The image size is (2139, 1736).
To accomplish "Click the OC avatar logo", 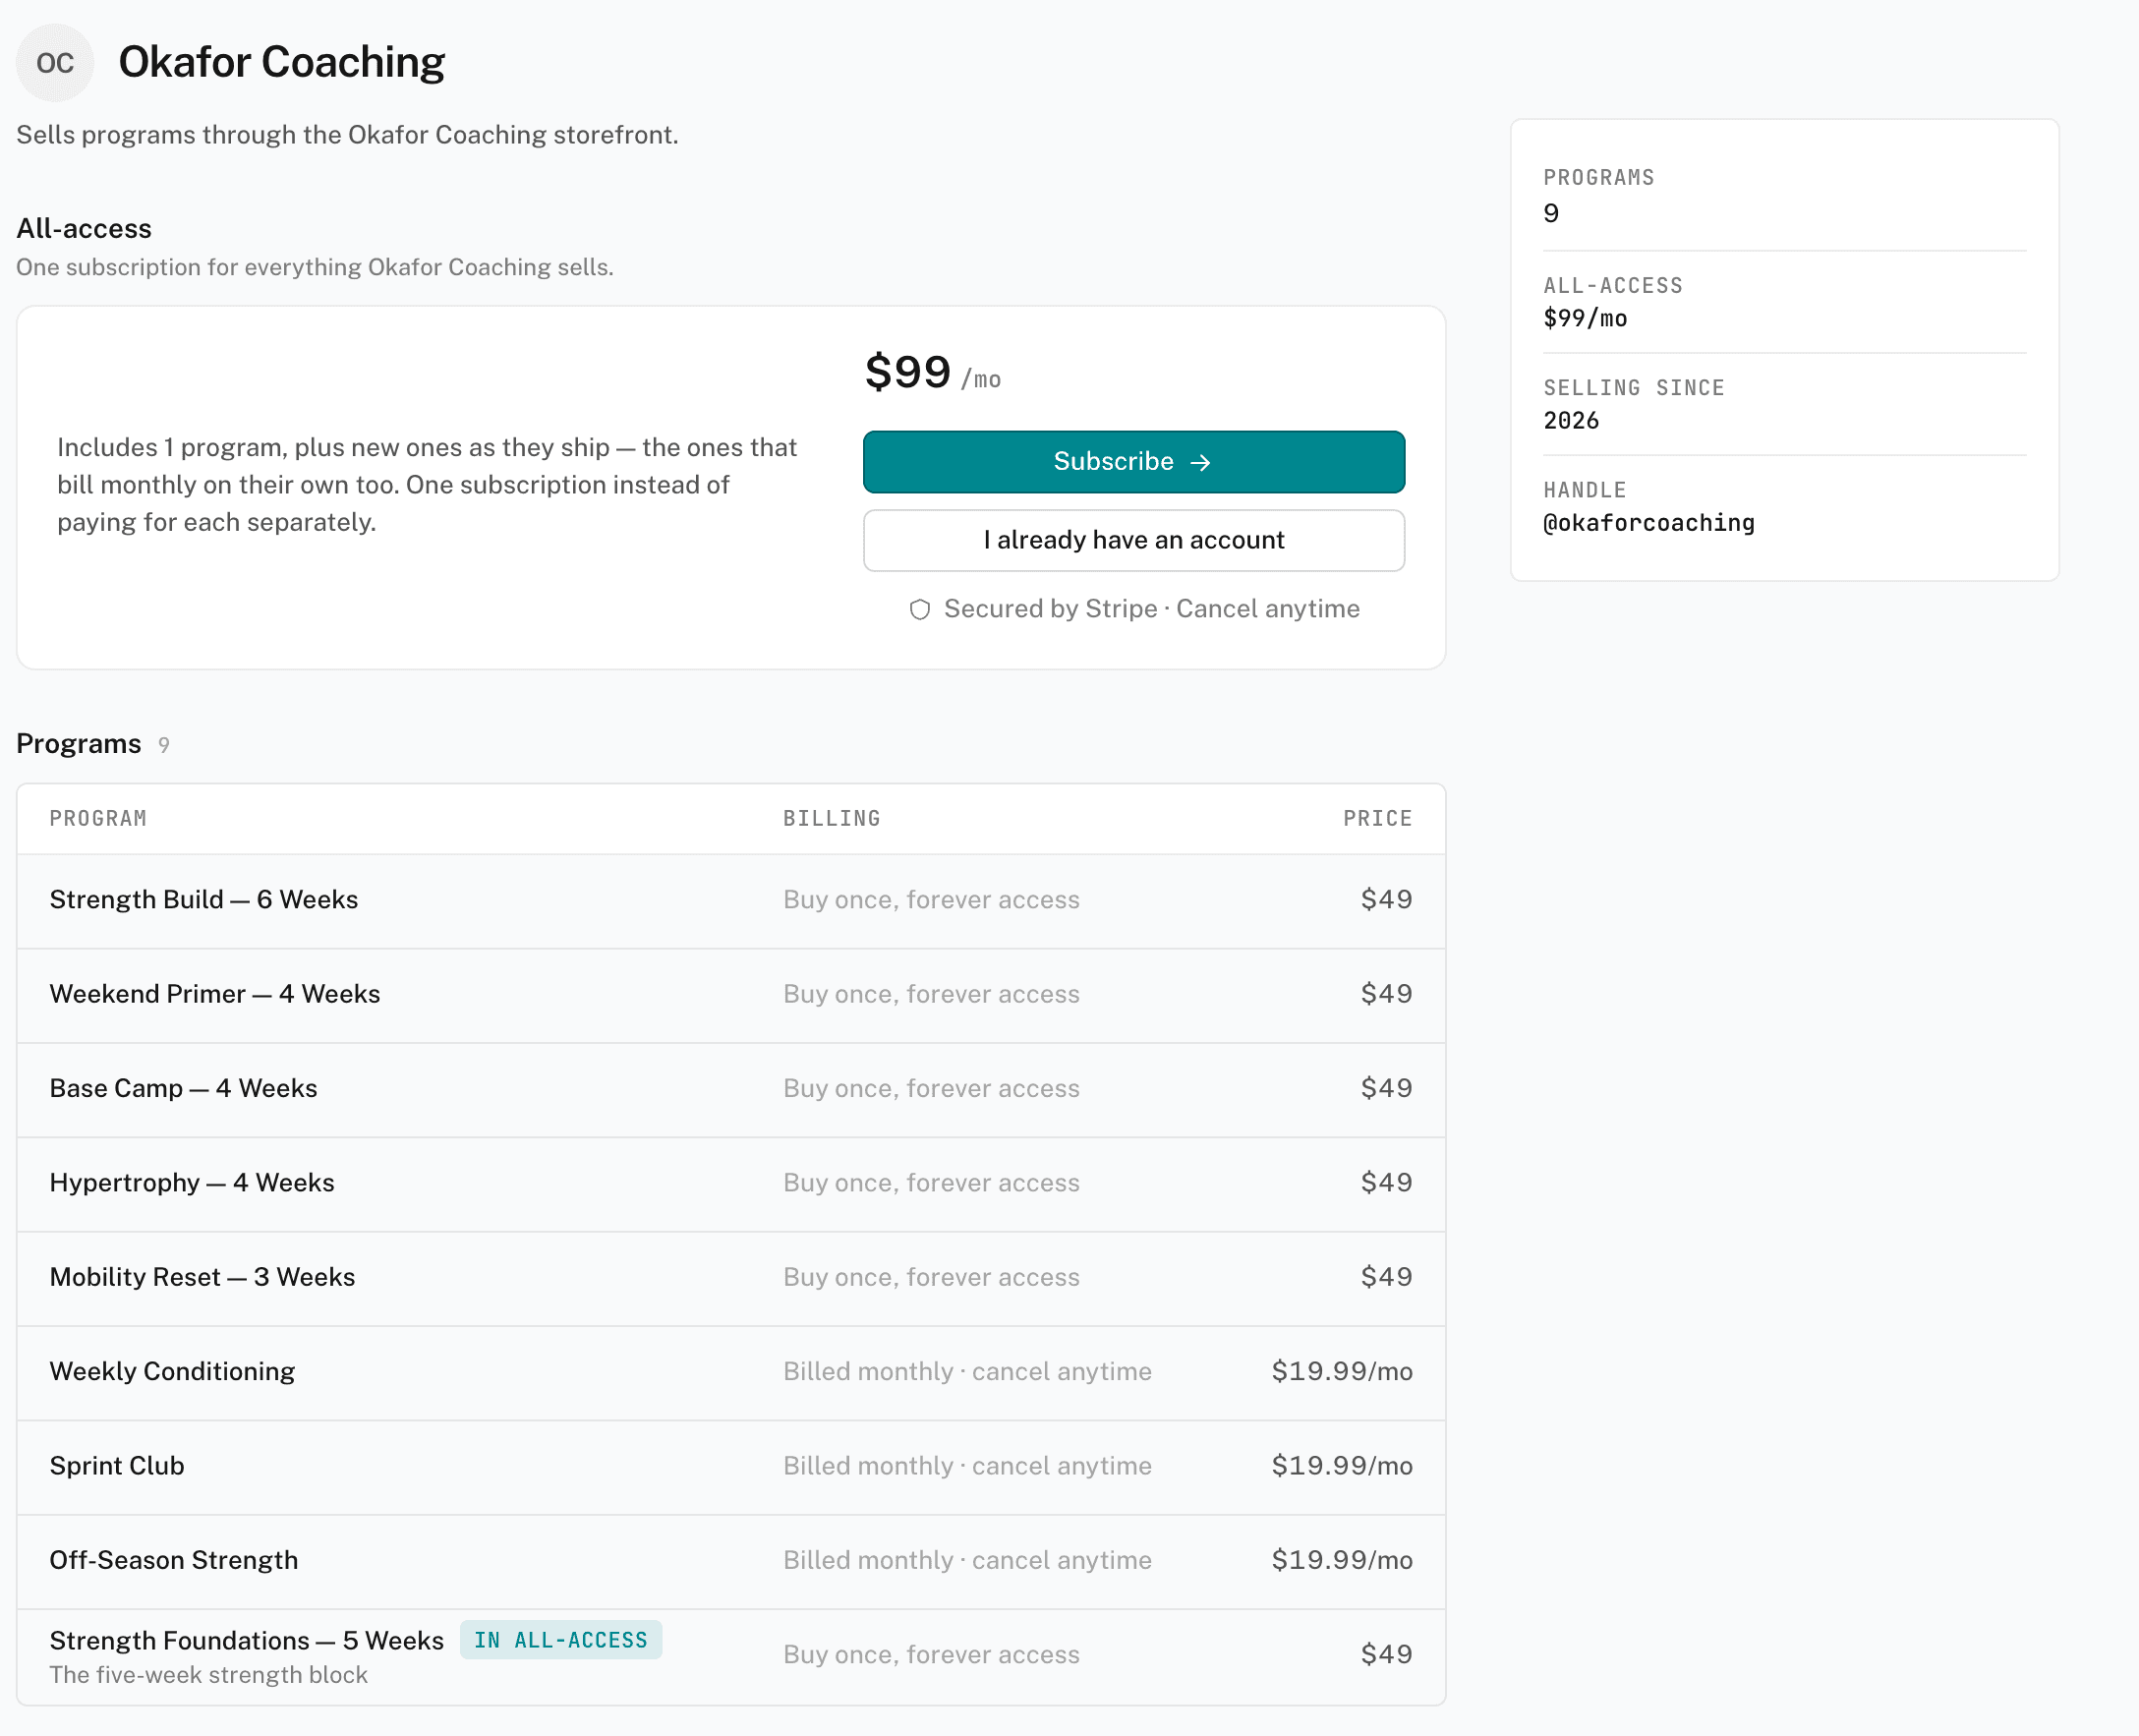I will pos(55,62).
